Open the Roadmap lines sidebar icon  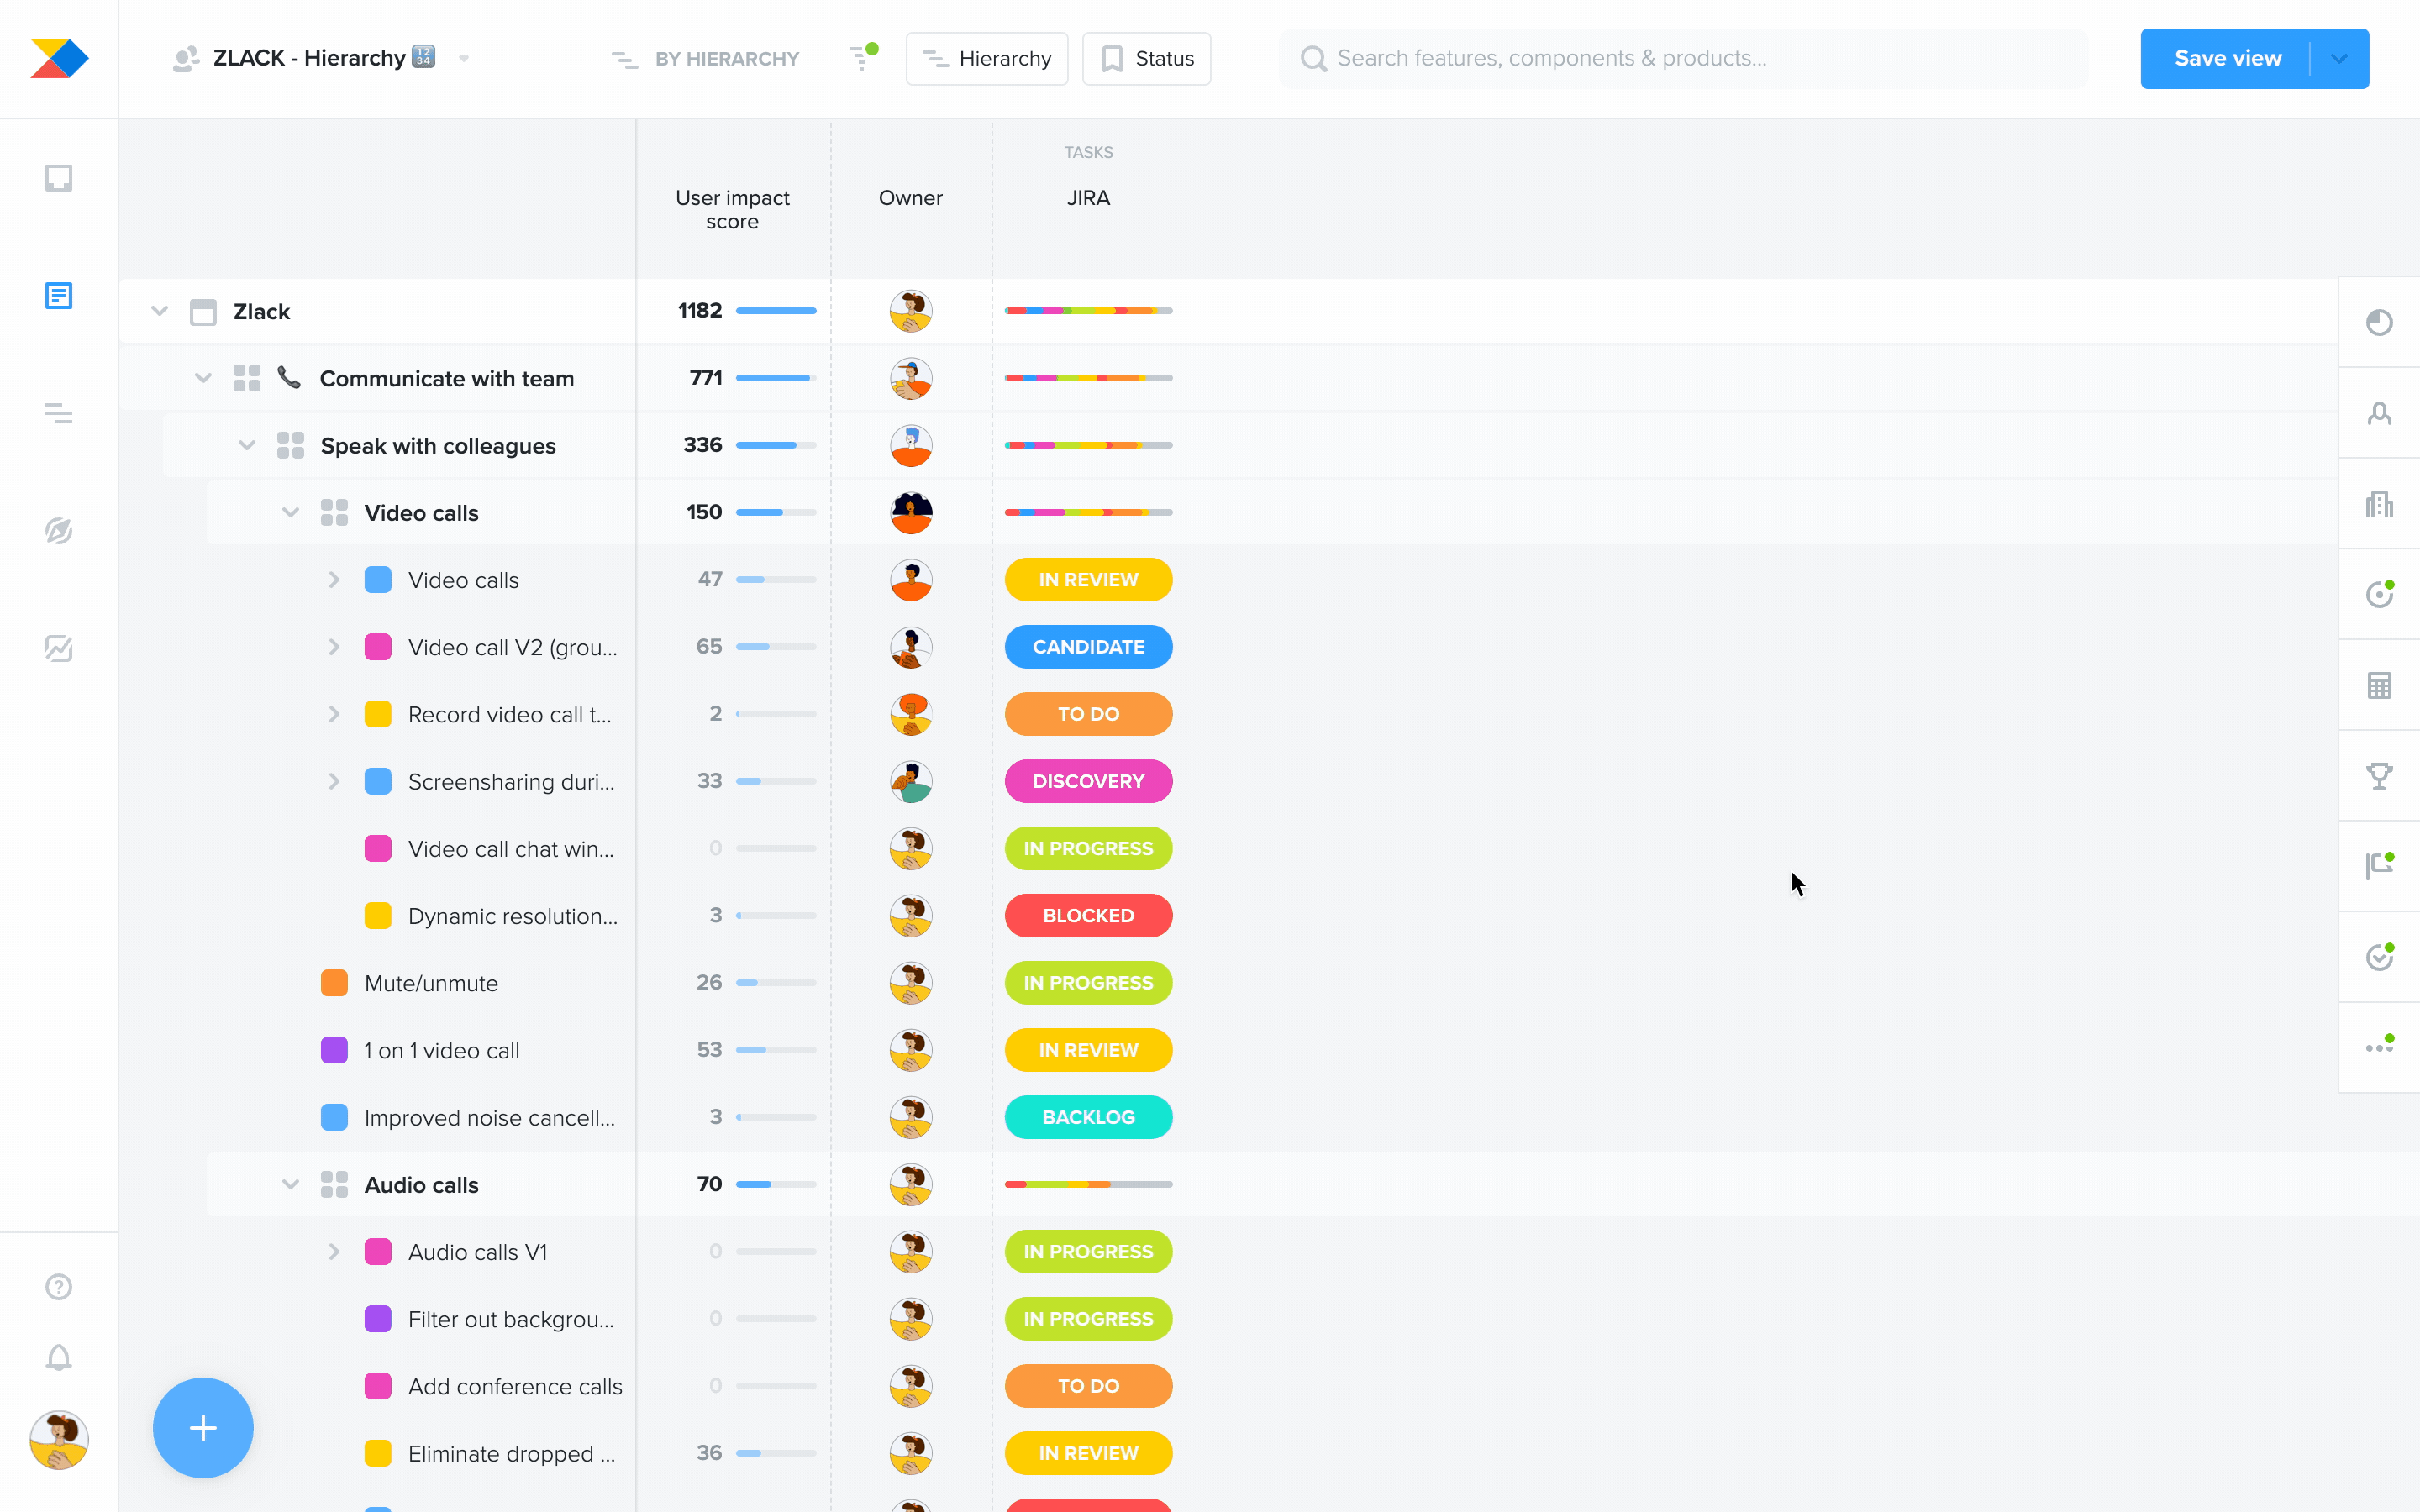[59, 413]
